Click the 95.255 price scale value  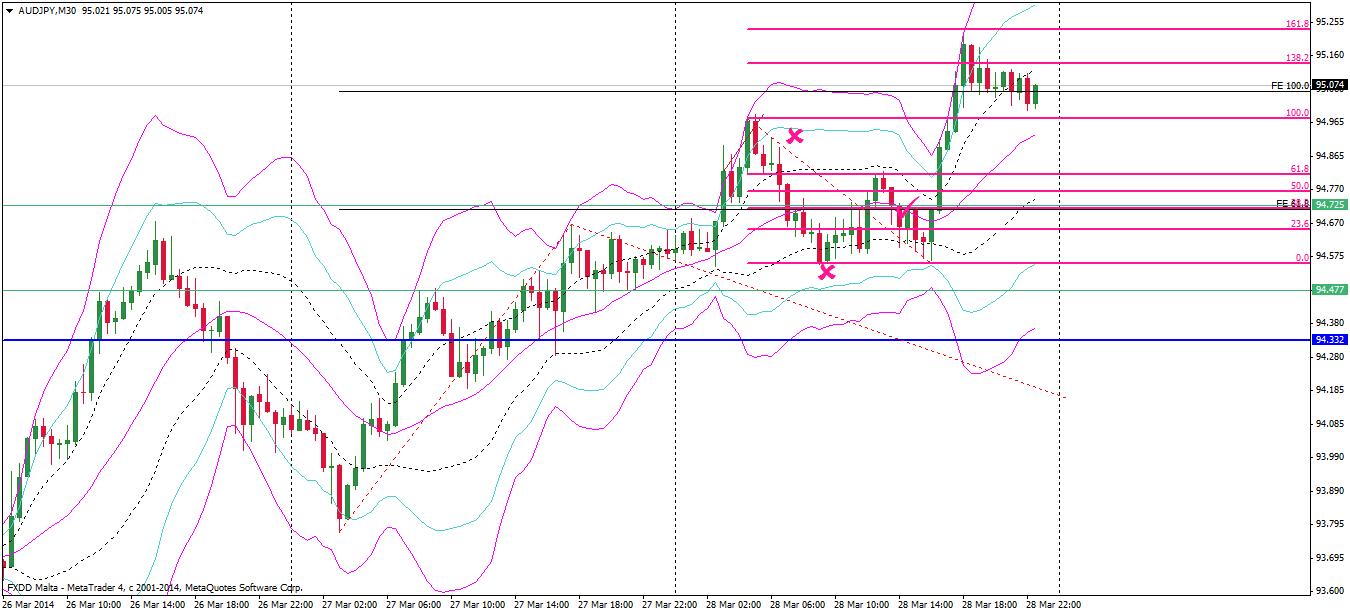coord(1330,21)
